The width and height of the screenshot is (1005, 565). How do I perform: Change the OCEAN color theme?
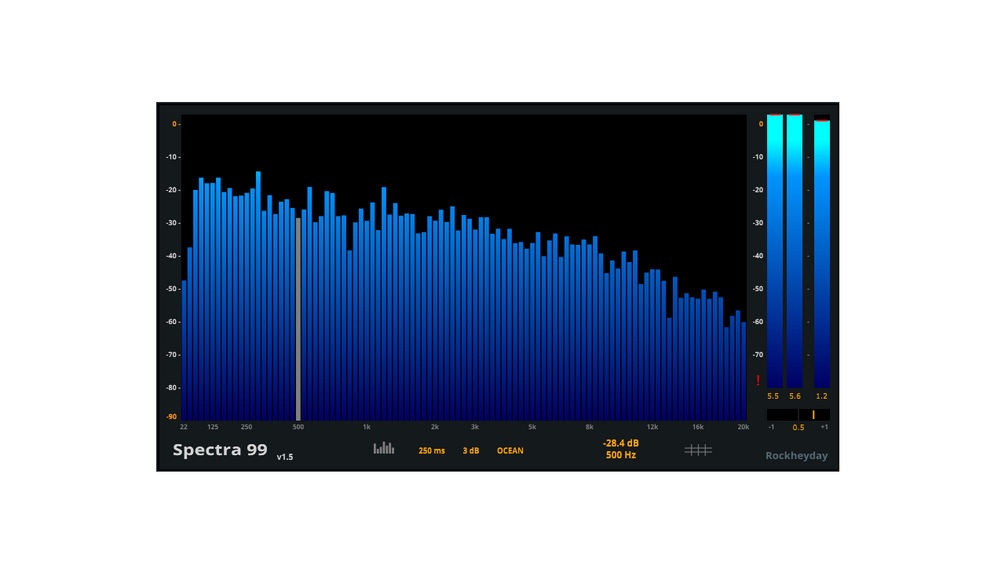click(x=510, y=451)
